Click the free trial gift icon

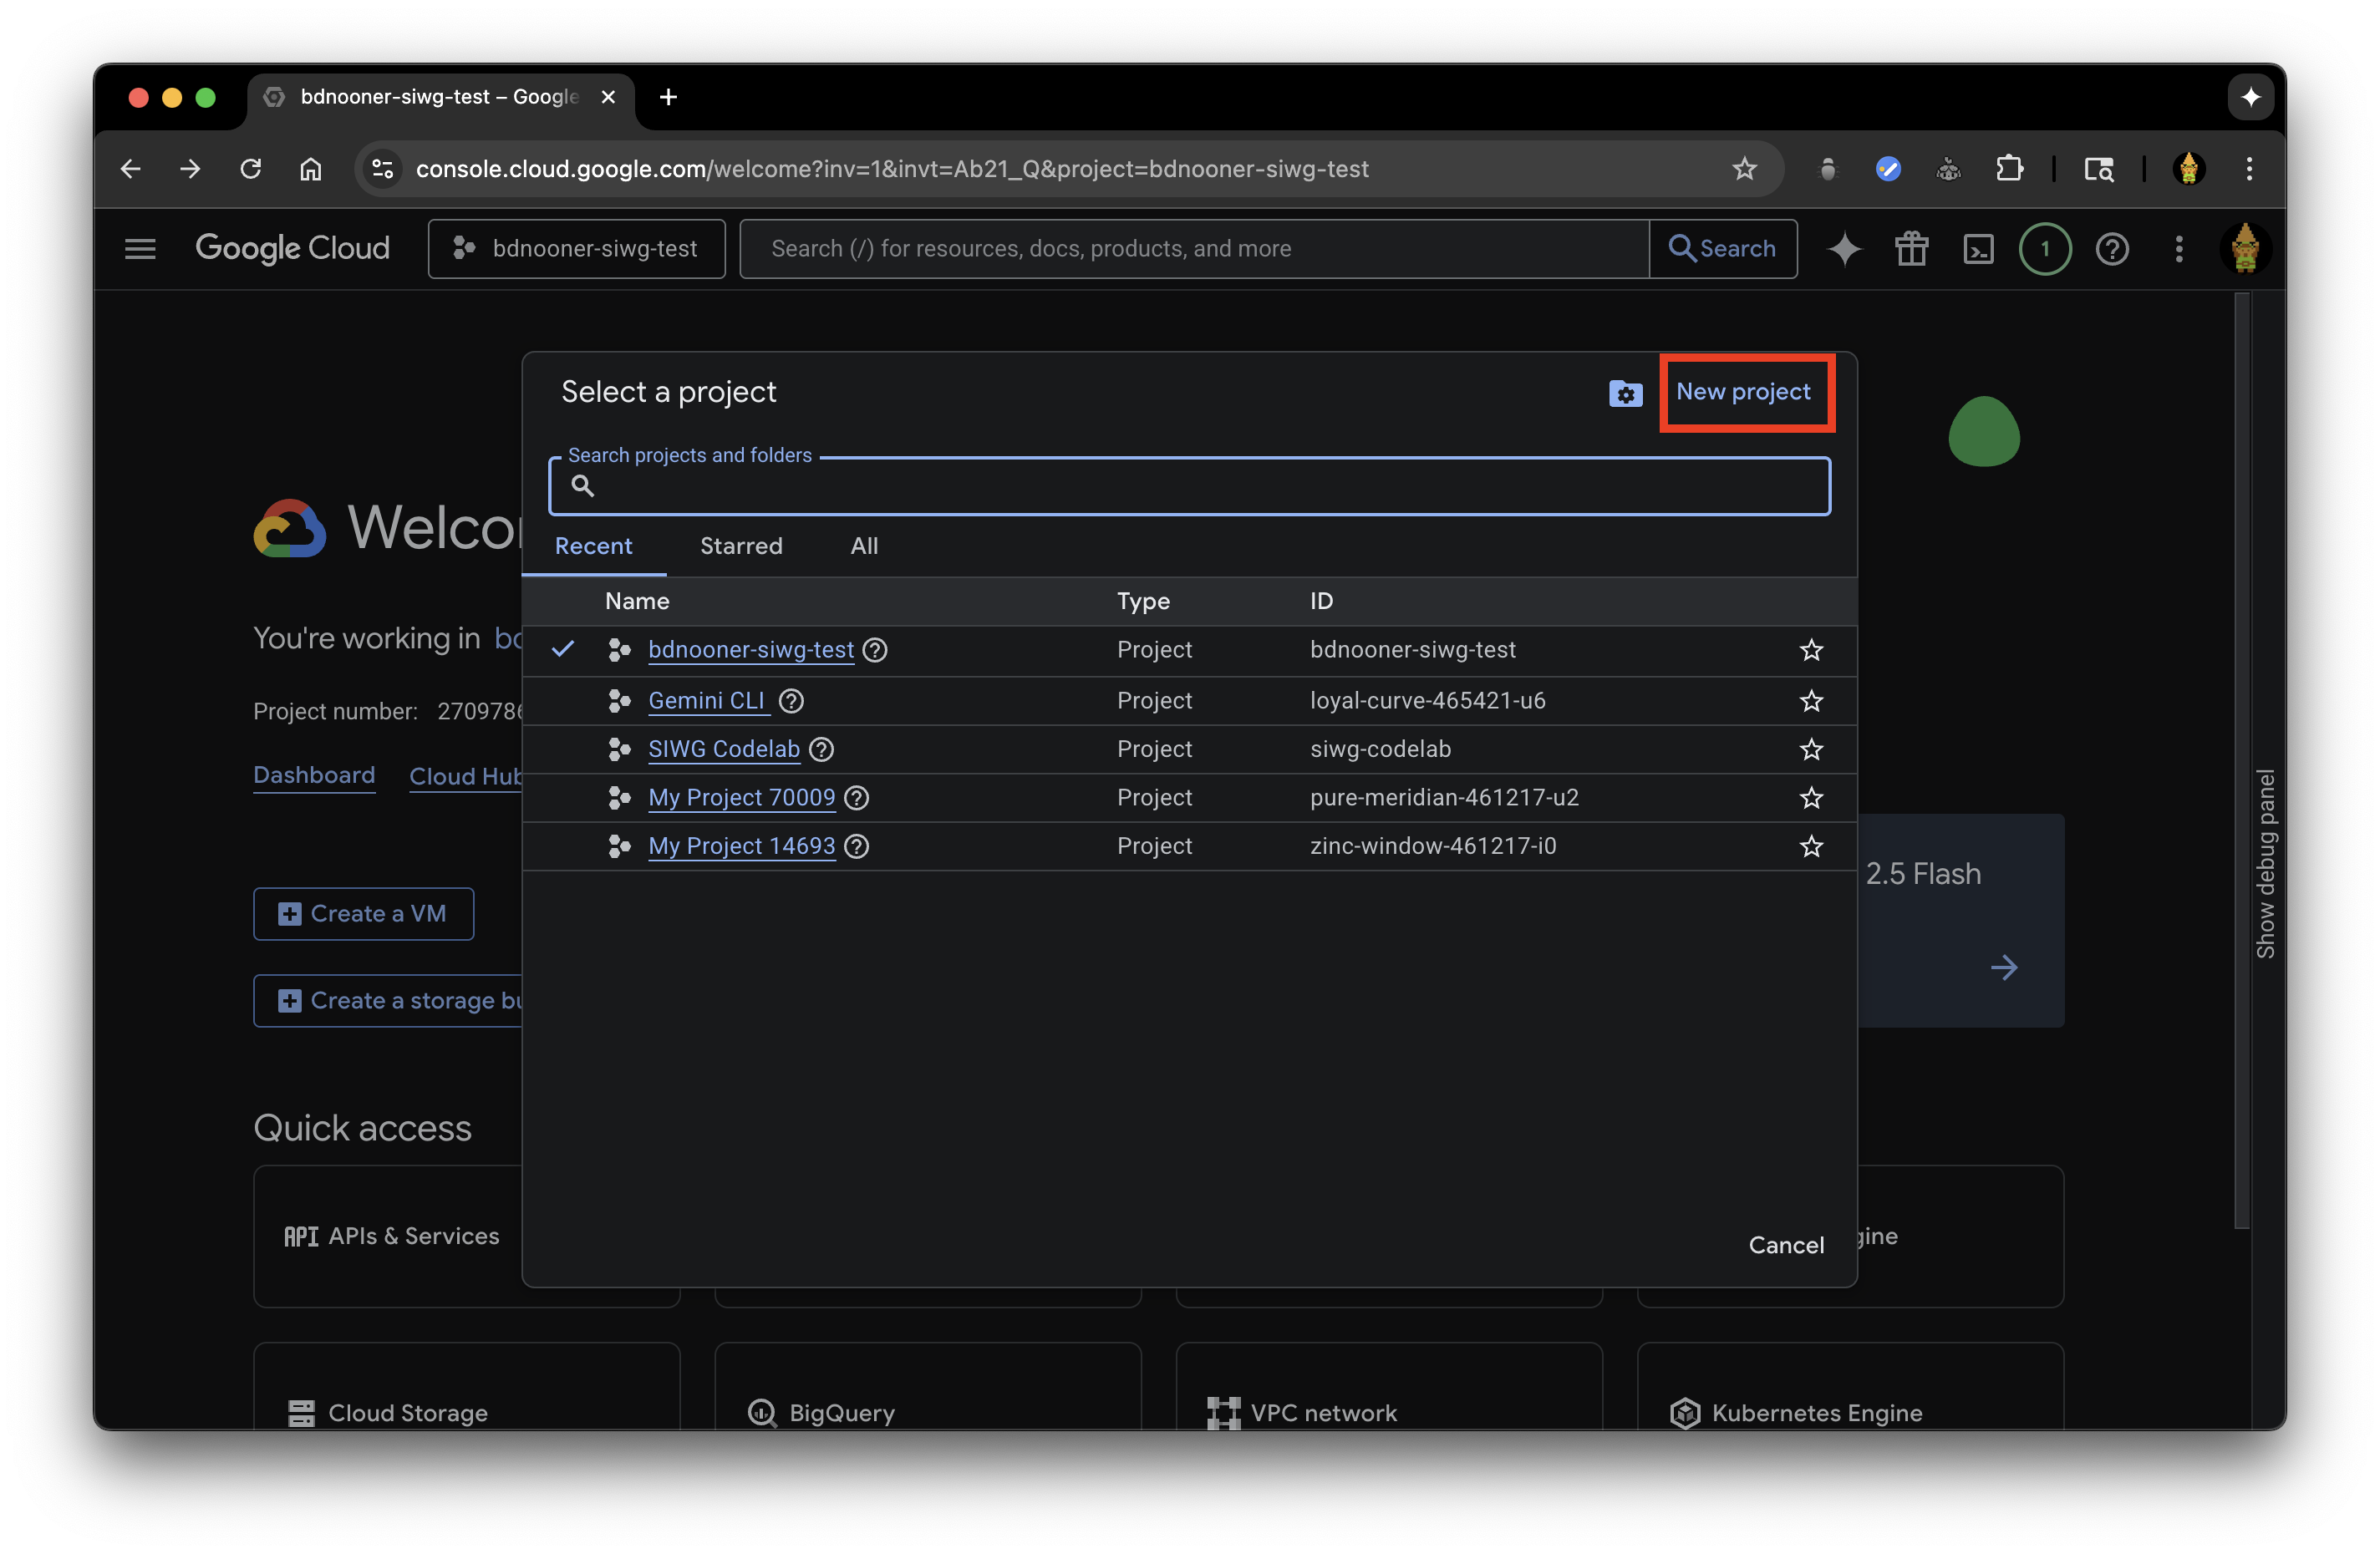tap(1911, 249)
